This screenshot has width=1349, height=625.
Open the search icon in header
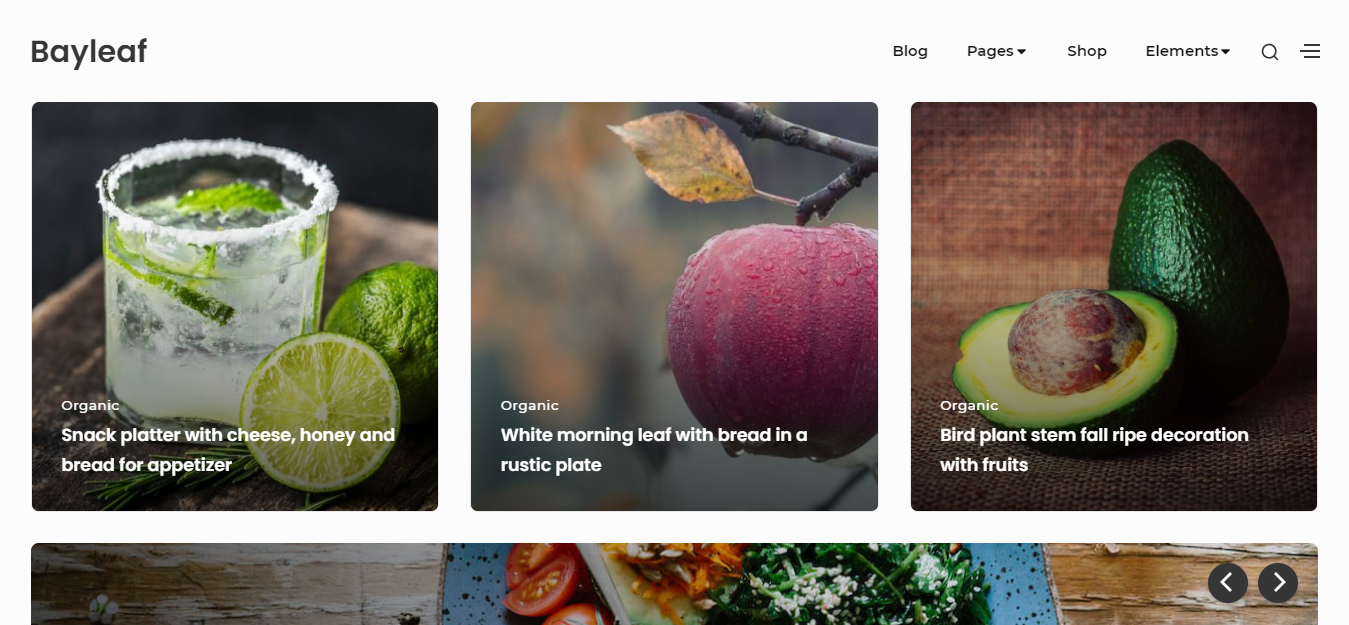(x=1269, y=52)
